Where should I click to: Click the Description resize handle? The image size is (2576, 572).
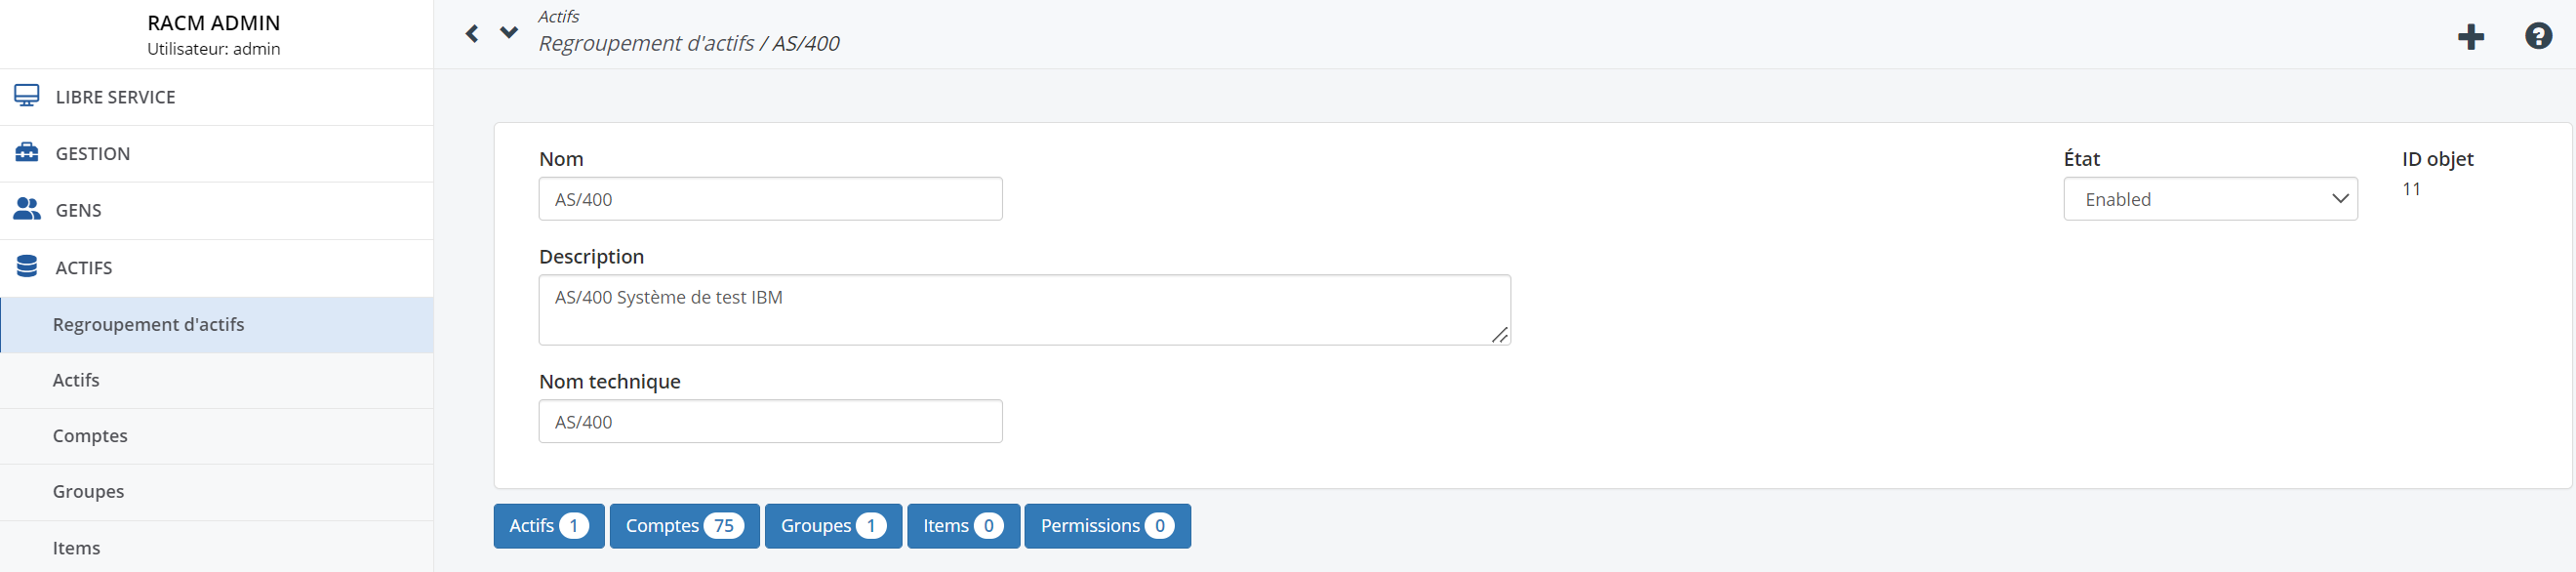click(1499, 335)
